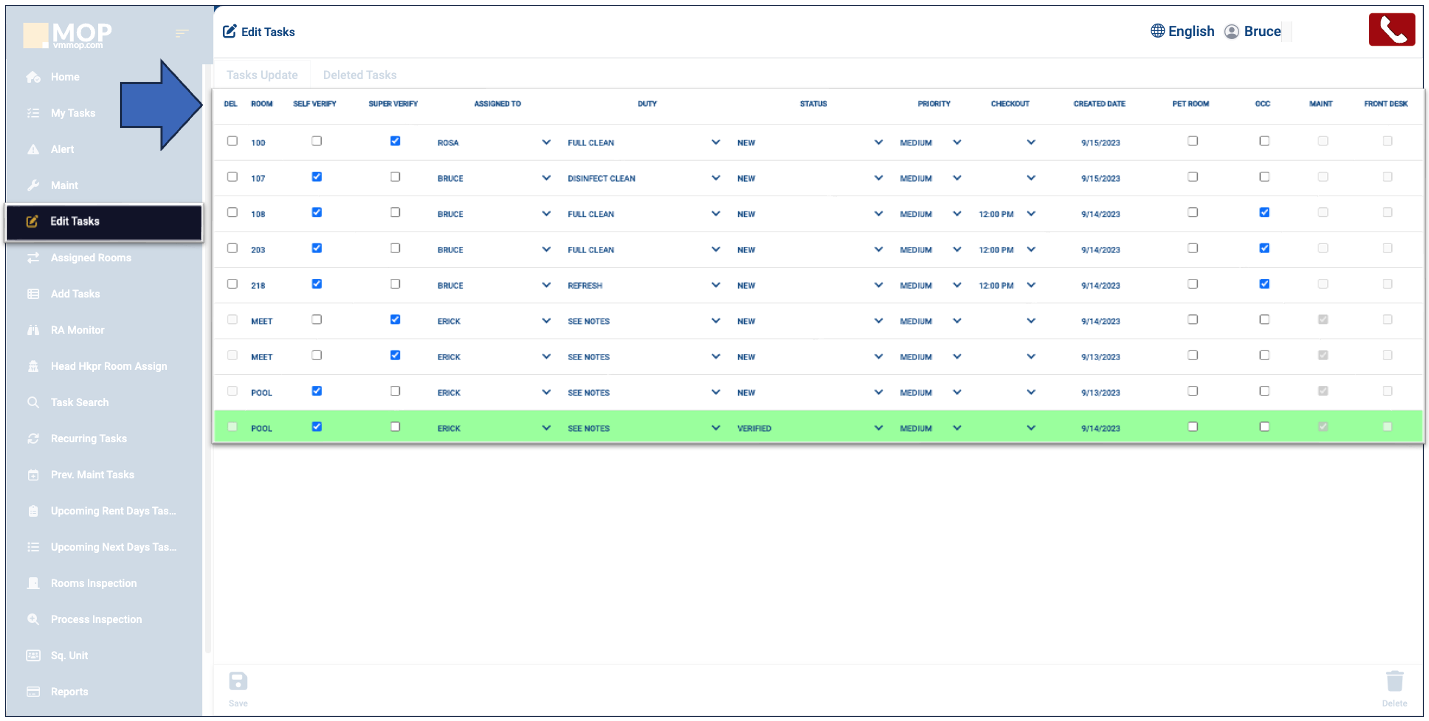Collapse sidebar using the hamburger menu icon
Screen dimensions: 1429x721
coord(182,34)
